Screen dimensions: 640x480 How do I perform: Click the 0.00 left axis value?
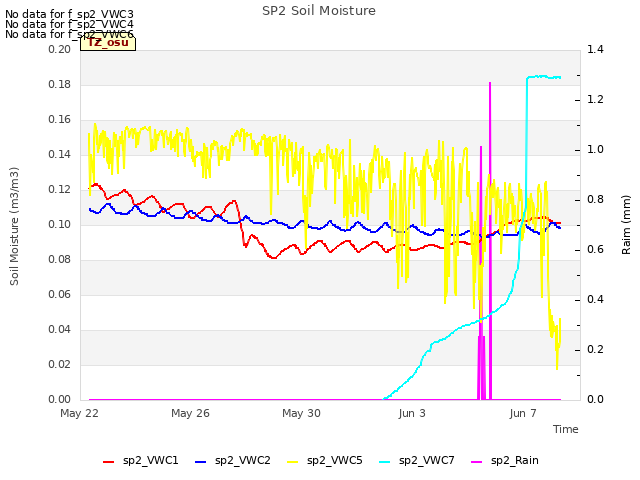[x=60, y=400]
